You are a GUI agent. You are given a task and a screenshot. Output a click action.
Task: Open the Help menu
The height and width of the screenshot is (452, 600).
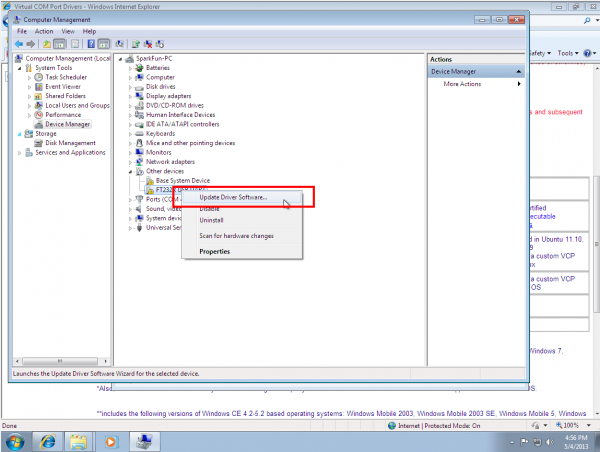(x=89, y=31)
